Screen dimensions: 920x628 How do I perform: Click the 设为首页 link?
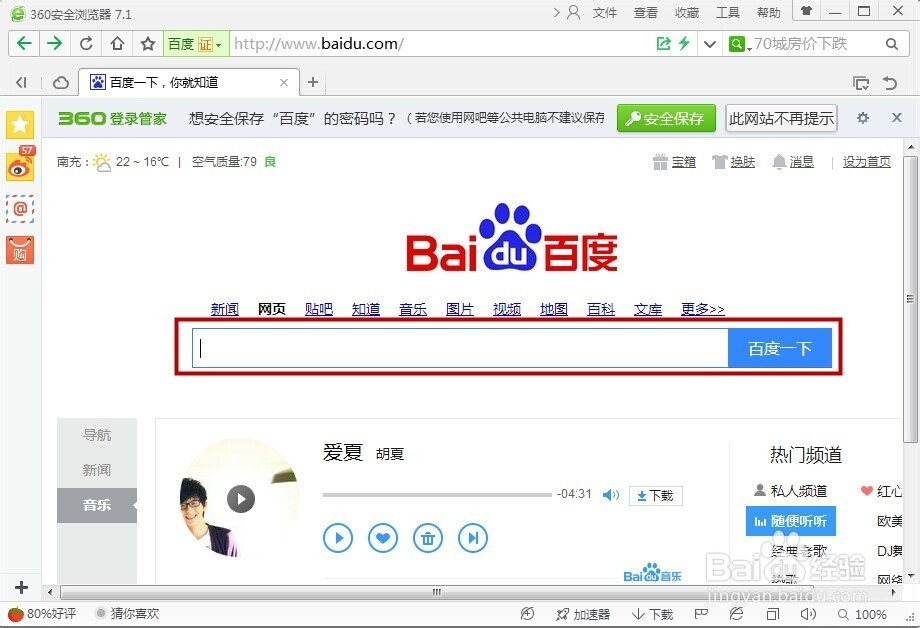pos(865,161)
